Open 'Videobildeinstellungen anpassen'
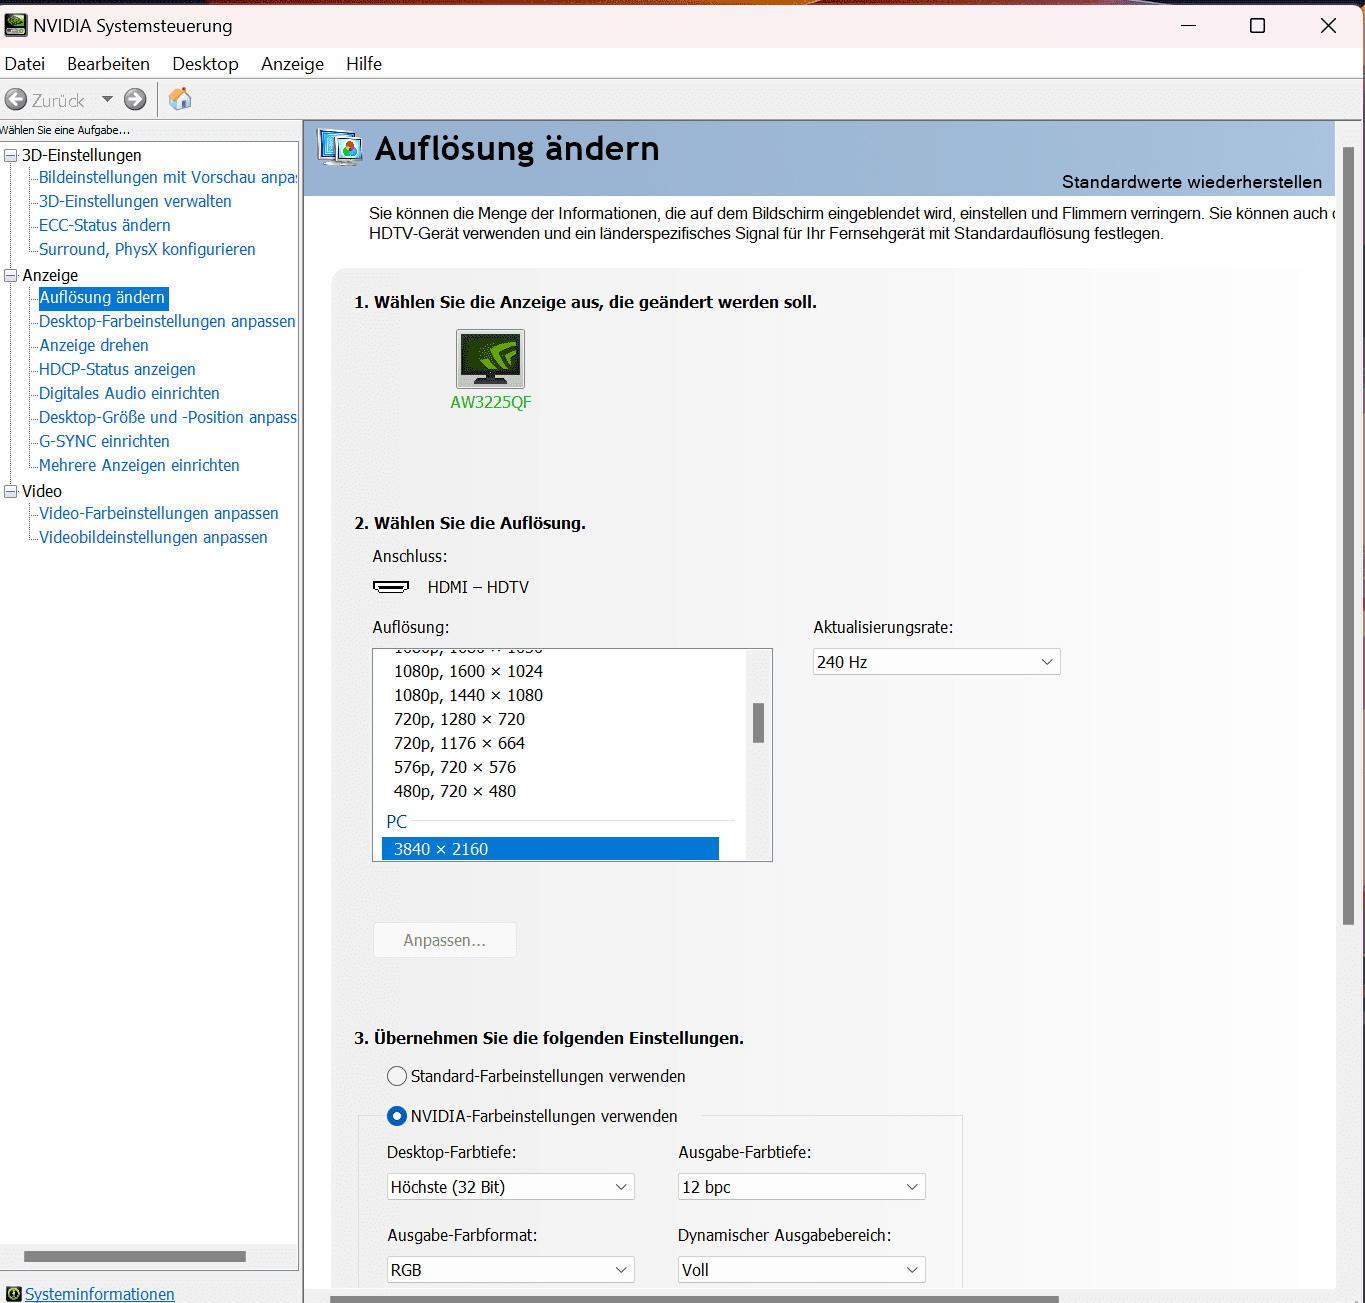 (x=153, y=537)
